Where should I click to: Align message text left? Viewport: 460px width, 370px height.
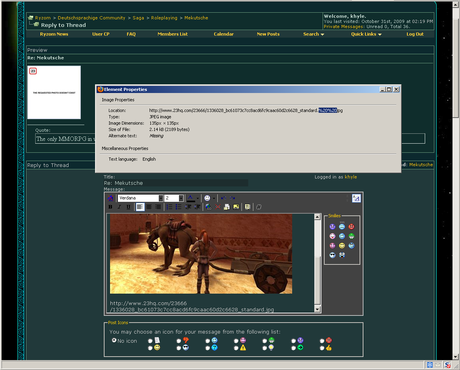tap(140, 207)
